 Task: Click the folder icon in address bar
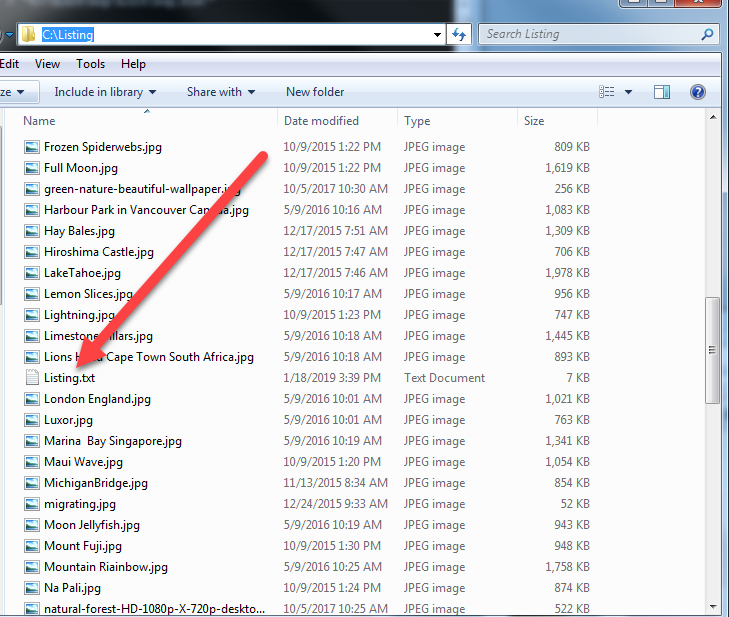pyautogui.click(x=28, y=35)
